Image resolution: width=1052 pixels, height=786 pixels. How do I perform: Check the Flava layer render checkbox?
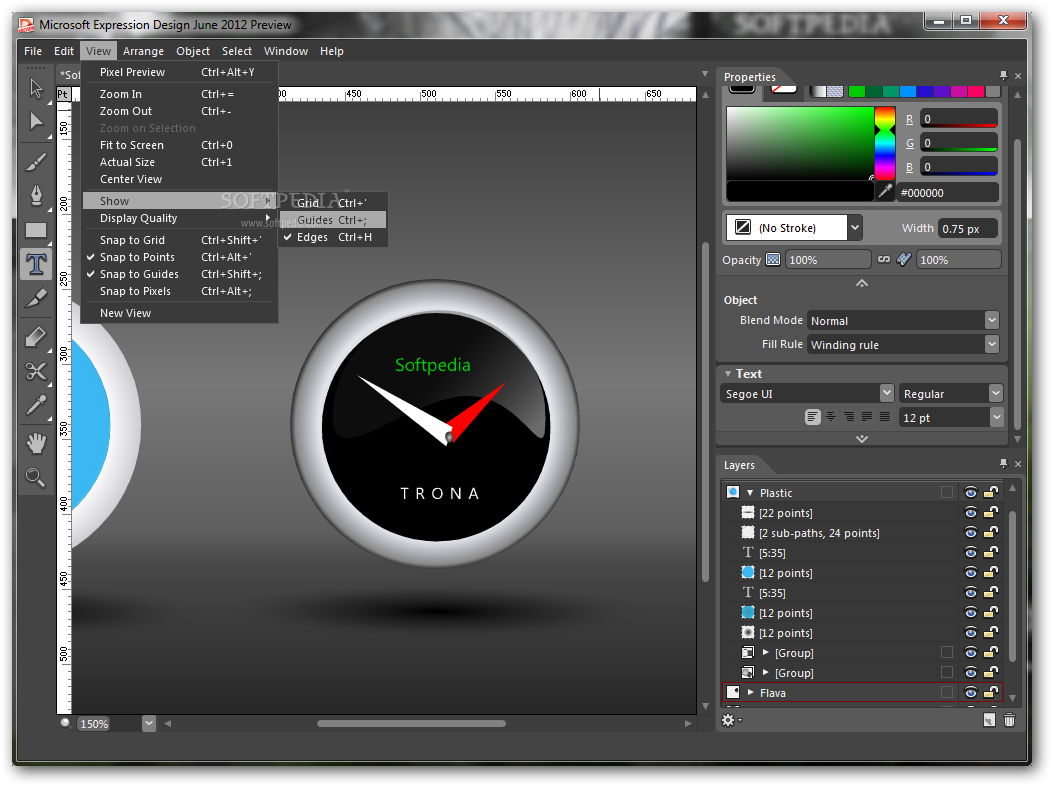click(x=947, y=692)
